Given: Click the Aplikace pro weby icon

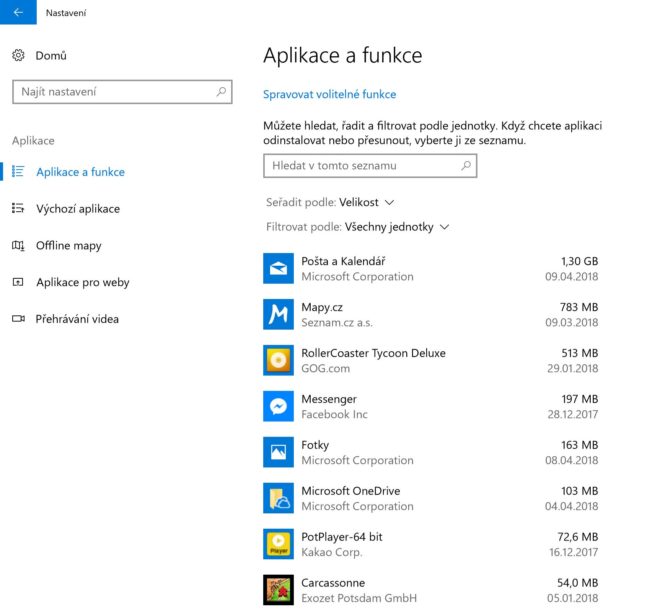Looking at the screenshot, I should coord(18,282).
